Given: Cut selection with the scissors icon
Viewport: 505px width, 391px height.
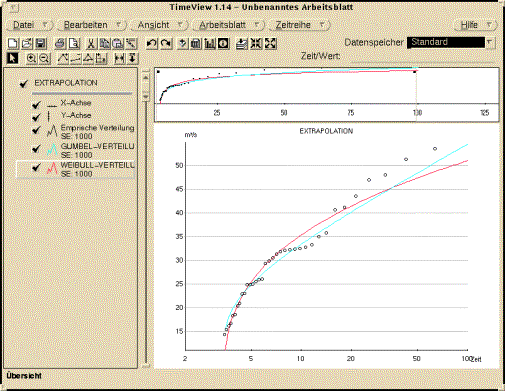Looking at the screenshot, I should 91,44.
